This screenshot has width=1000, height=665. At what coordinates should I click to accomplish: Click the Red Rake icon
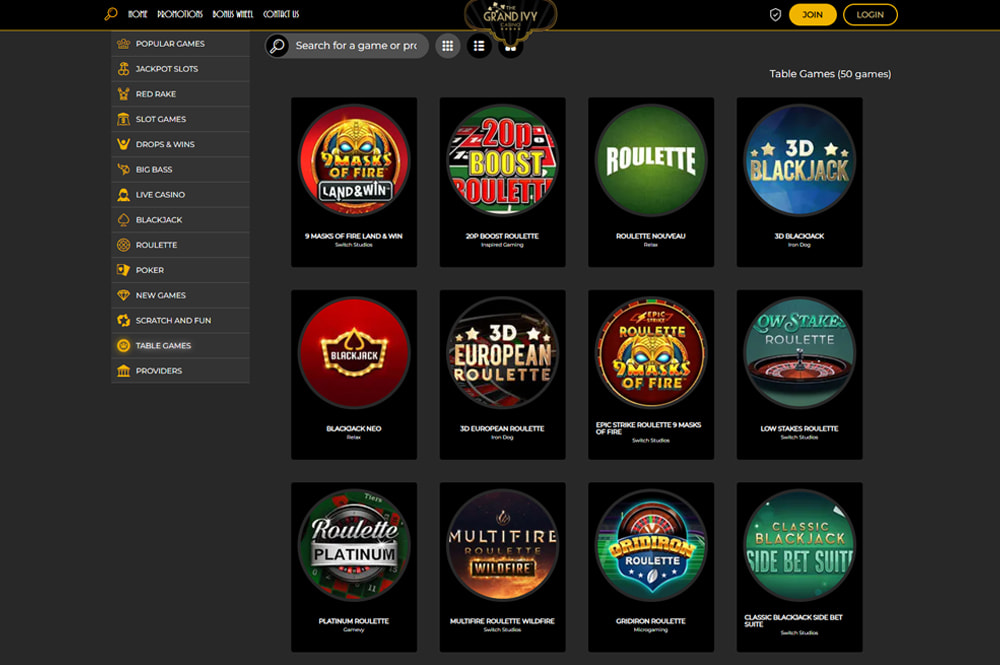pos(124,94)
